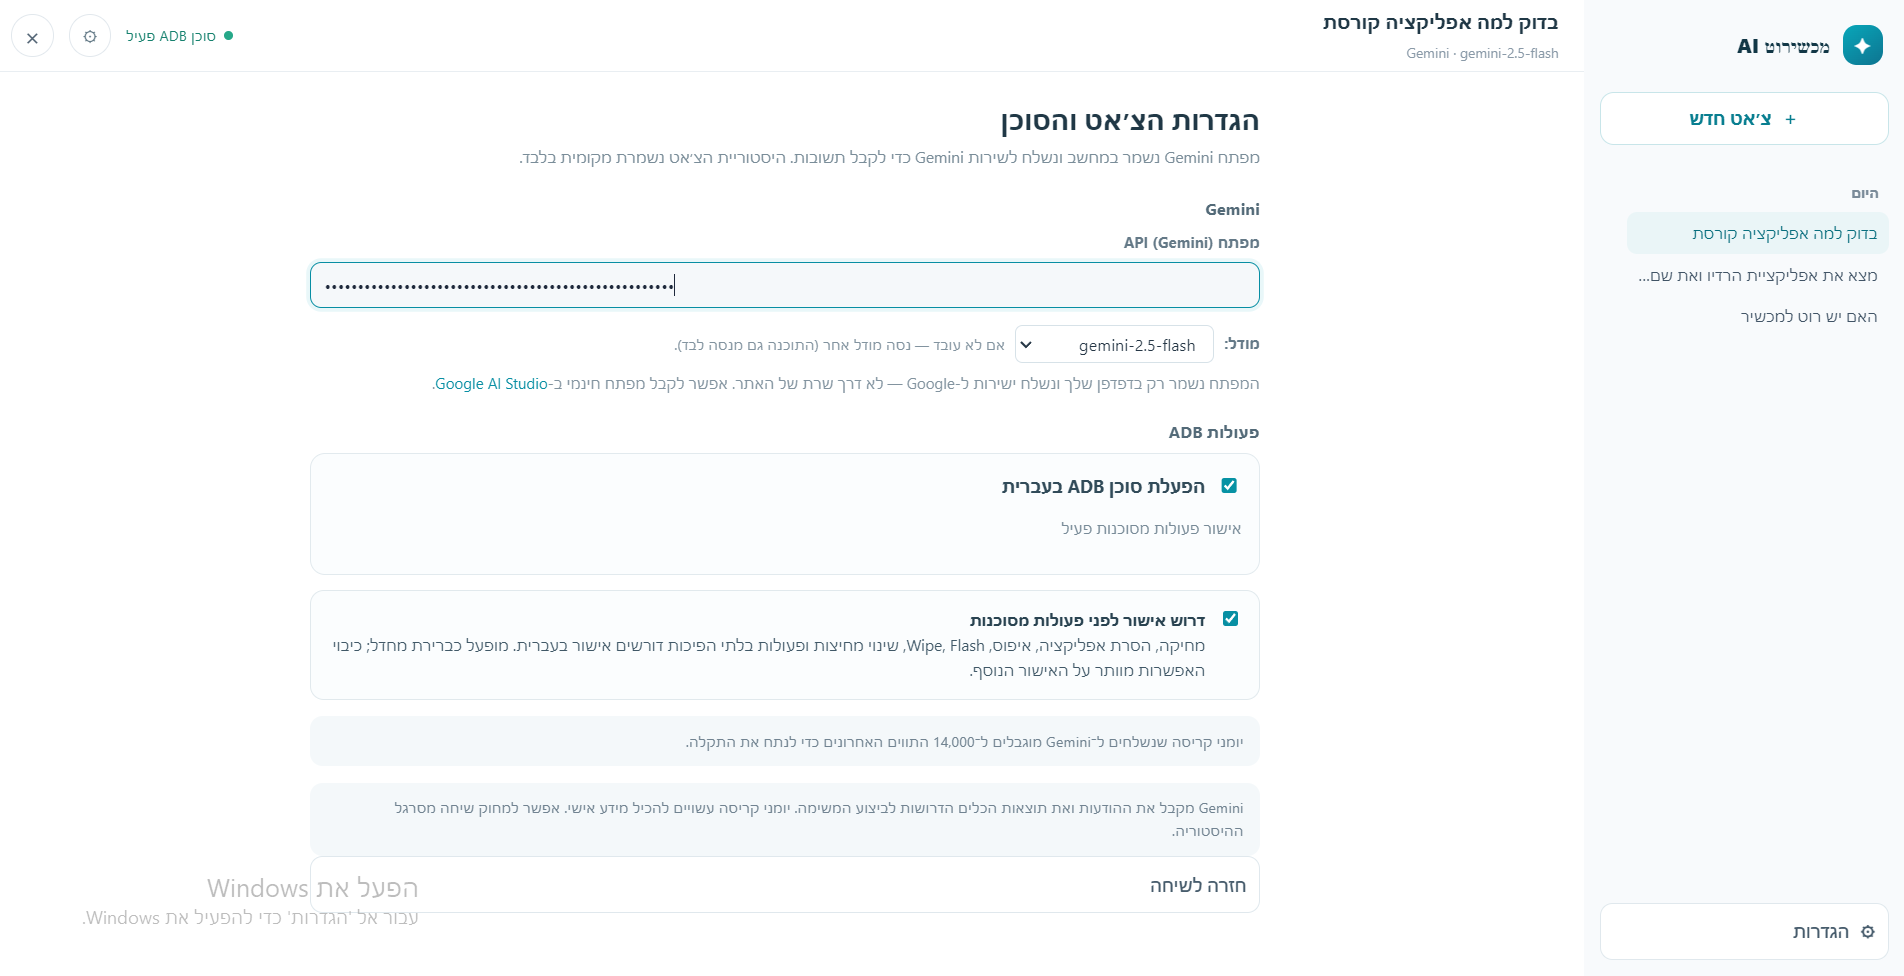Click the סוכן ADB פעיל status indicator
The height and width of the screenshot is (976, 1904).
tap(179, 36)
